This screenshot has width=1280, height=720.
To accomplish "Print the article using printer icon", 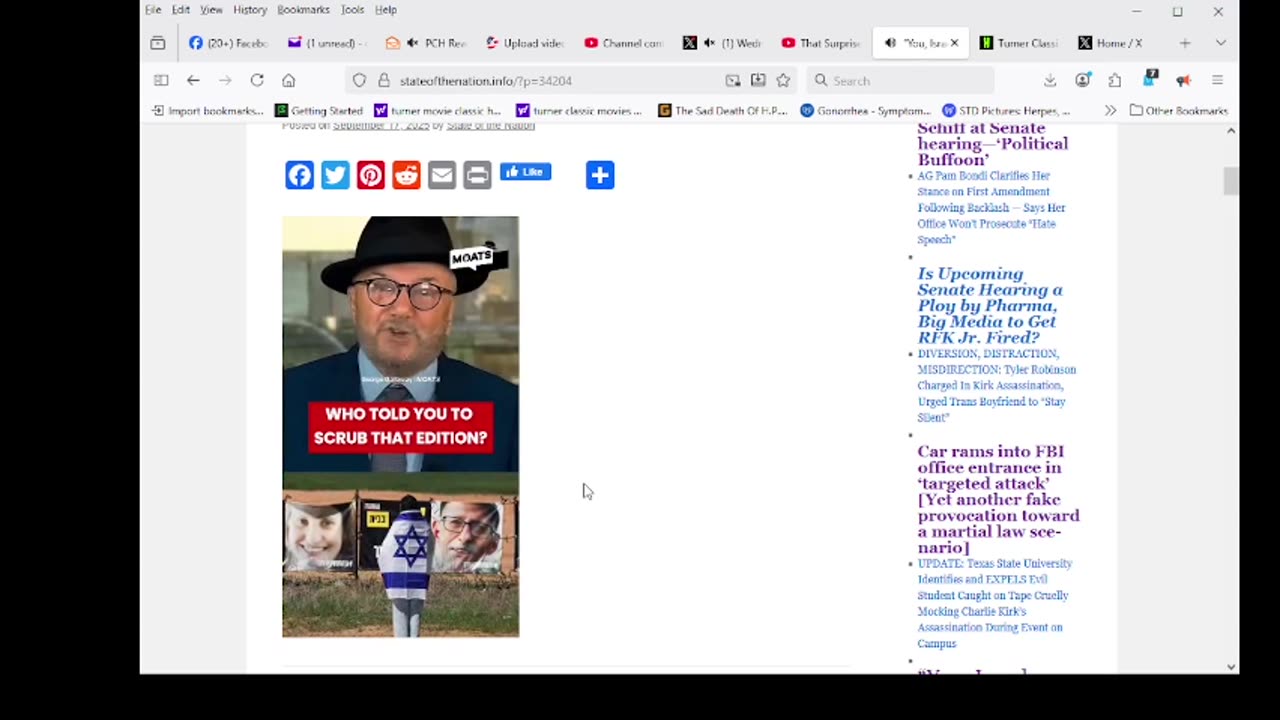I will pos(477,175).
